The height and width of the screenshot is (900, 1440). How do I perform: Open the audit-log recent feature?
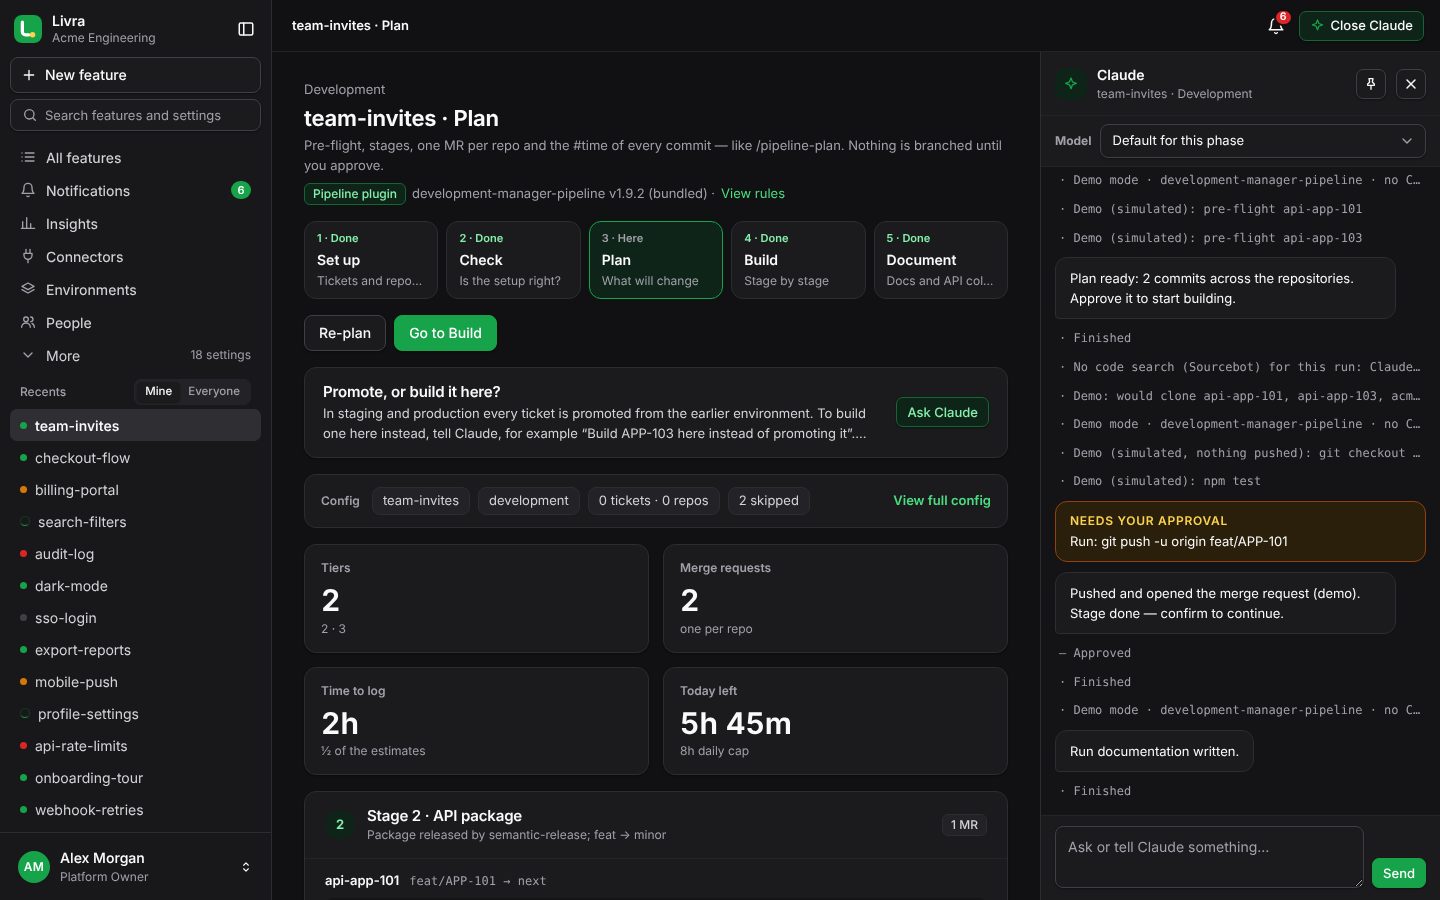tap(135, 554)
